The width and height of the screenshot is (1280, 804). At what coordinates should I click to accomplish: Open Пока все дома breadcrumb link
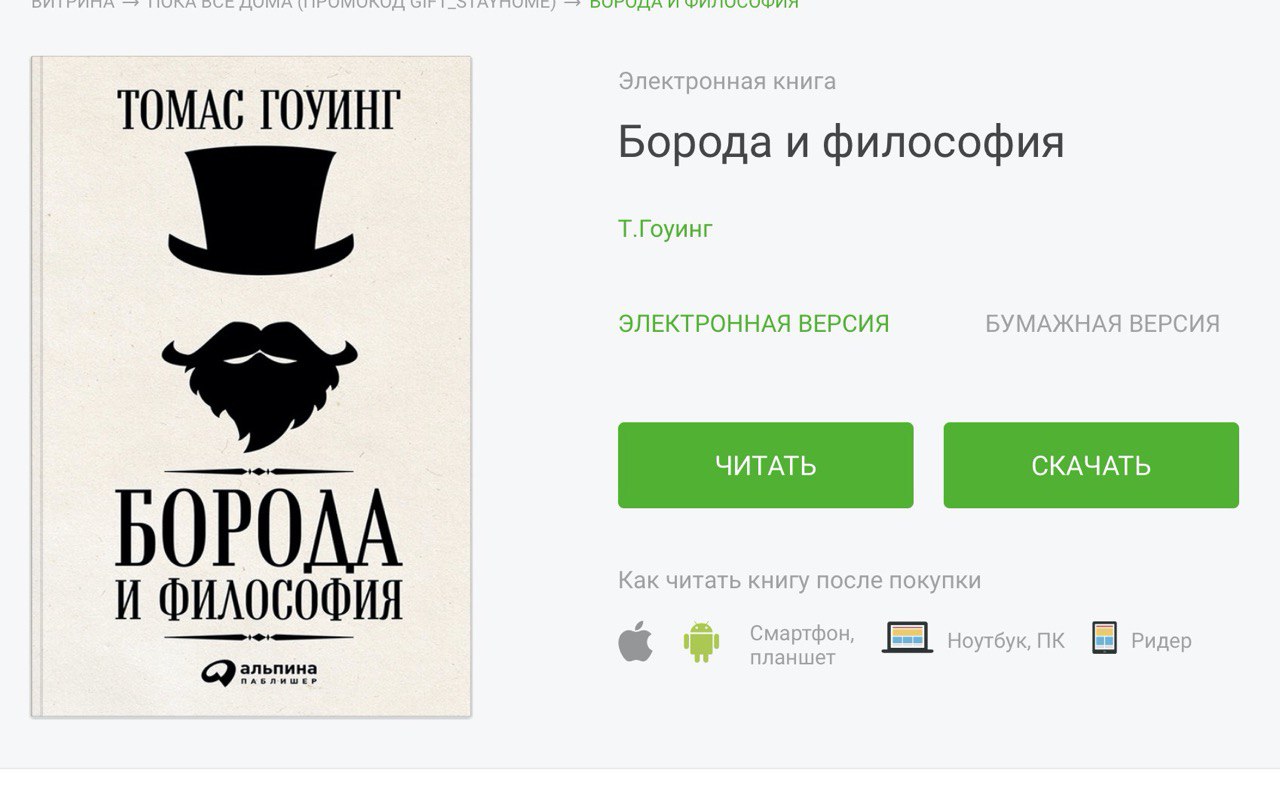click(x=351, y=4)
